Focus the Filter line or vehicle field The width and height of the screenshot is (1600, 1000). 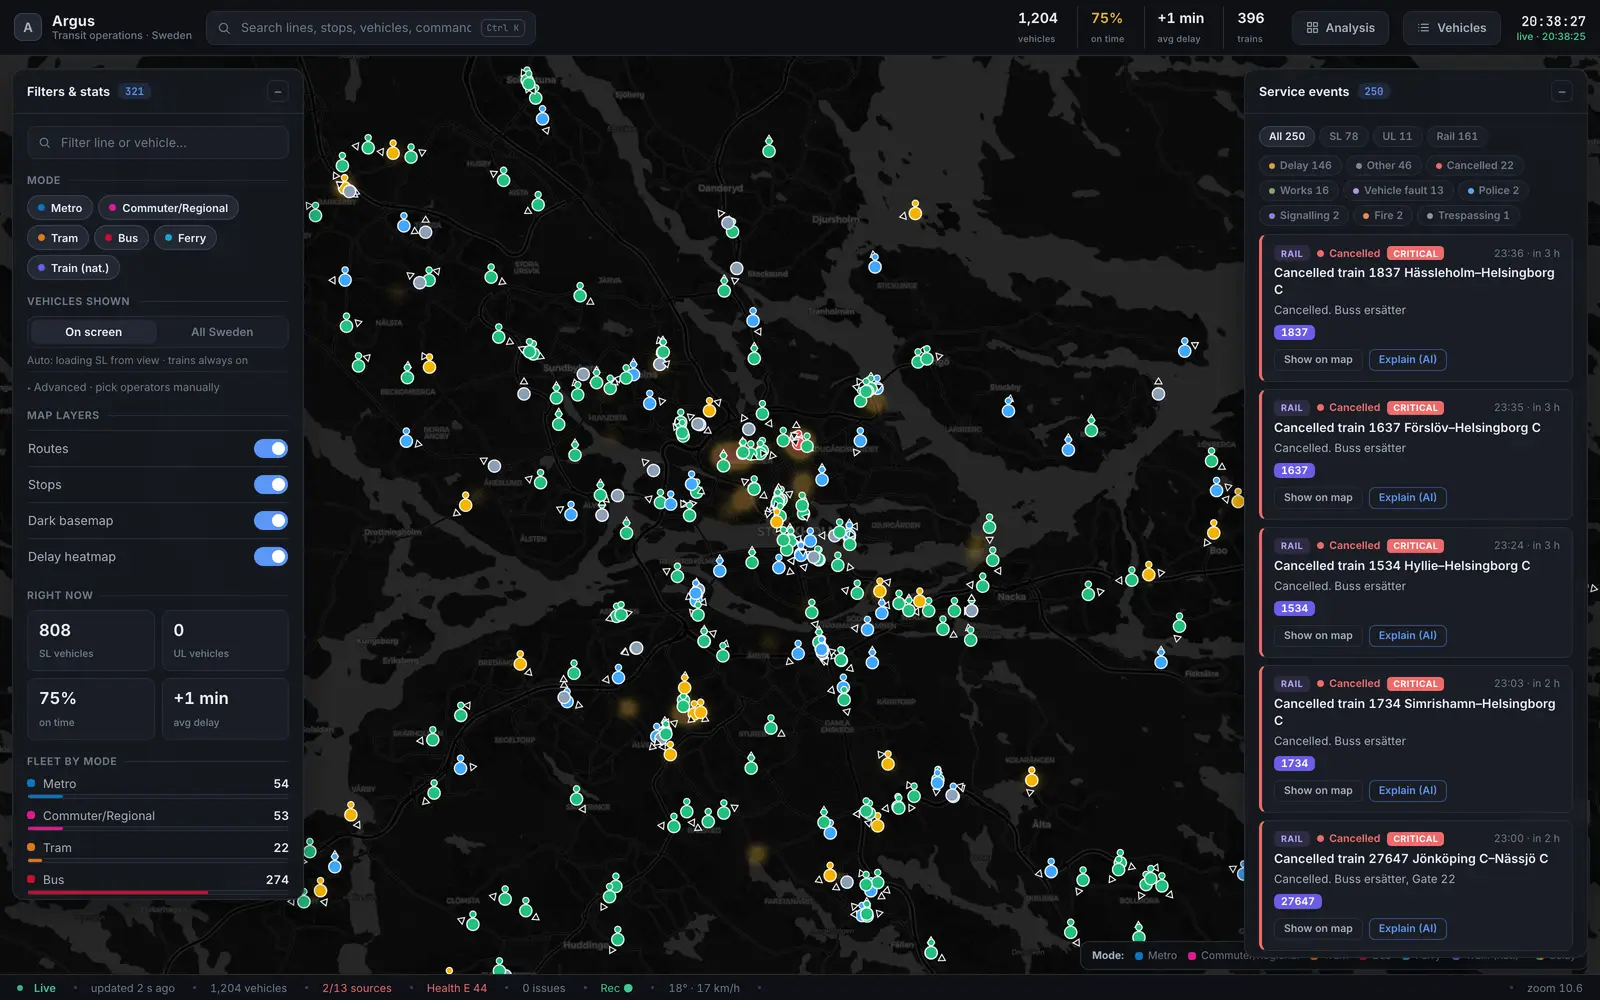tap(158, 143)
